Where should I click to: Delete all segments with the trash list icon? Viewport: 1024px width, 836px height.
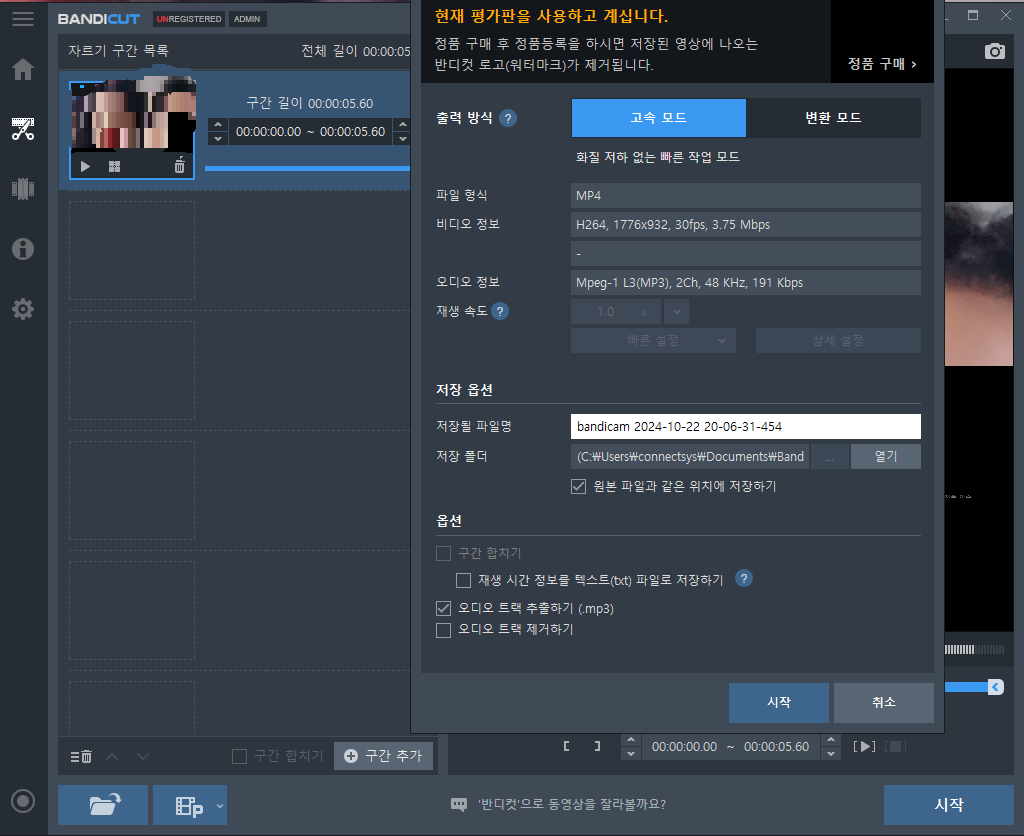(x=80, y=757)
